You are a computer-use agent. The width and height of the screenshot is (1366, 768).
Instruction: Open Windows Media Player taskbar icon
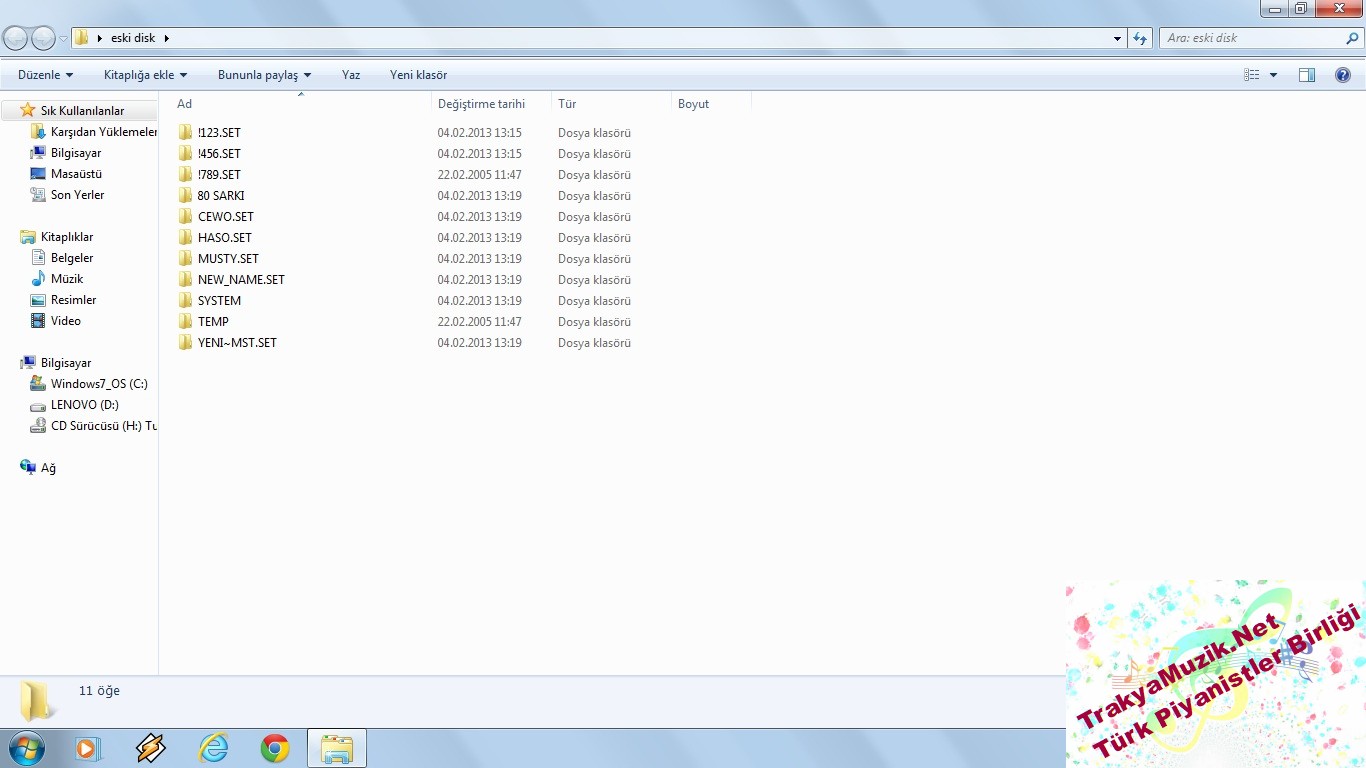pyautogui.click(x=88, y=748)
